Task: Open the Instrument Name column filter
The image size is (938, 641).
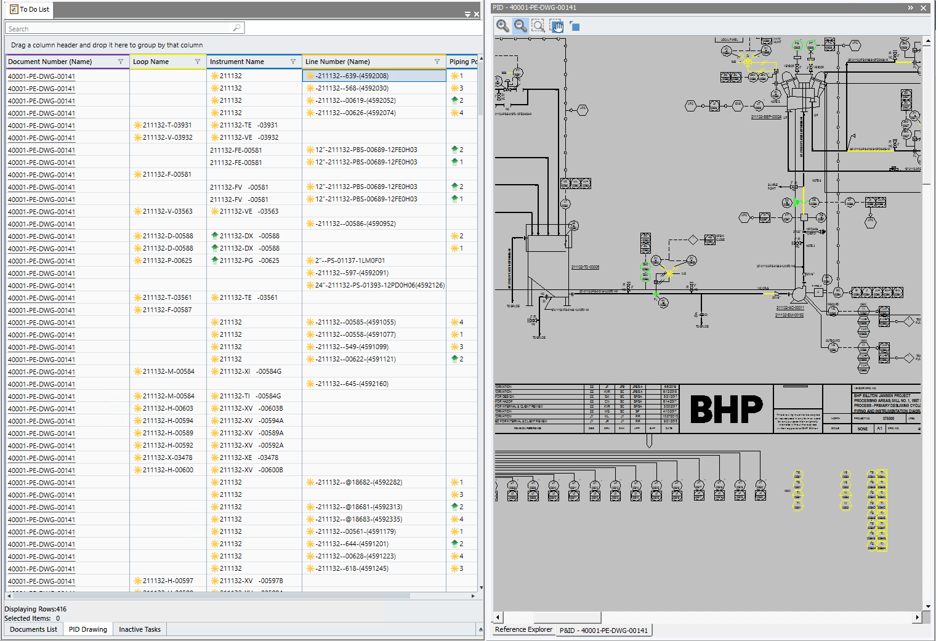Action: pyautogui.click(x=293, y=62)
